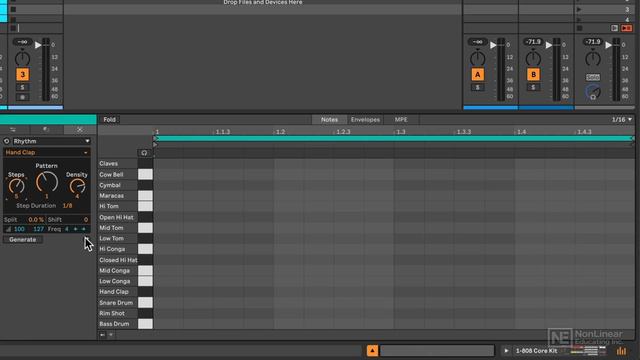Click the Freq minus button
640x360 pixels.
[x=76, y=229]
